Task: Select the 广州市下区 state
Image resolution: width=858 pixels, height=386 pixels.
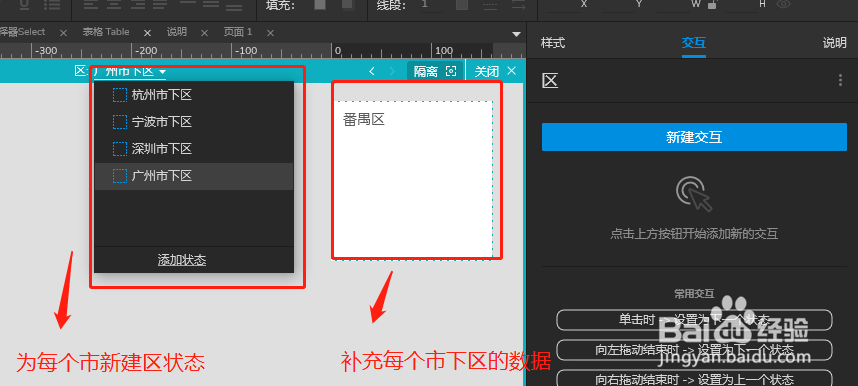Action: (194, 176)
